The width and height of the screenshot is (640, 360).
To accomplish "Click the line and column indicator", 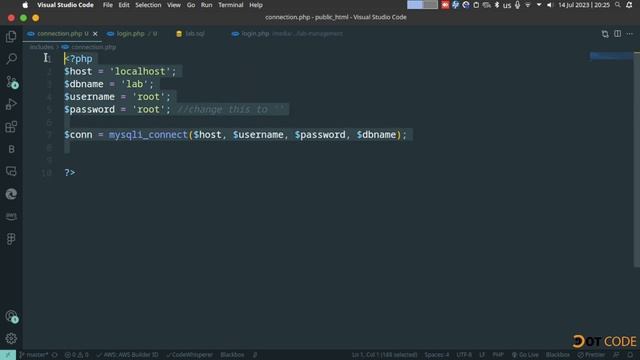I will click(x=384, y=355).
